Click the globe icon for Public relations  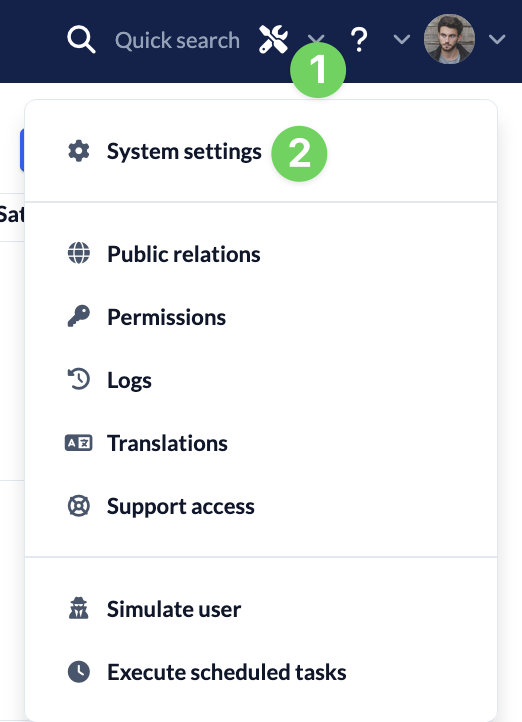(79, 253)
